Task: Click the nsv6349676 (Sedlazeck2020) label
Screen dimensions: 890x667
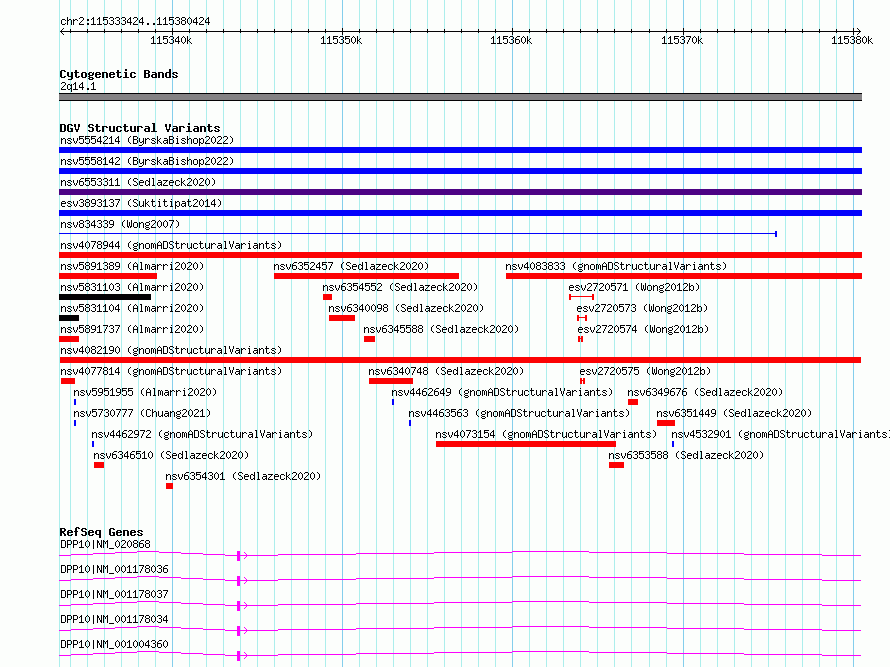Action: pyautogui.click(x=705, y=392)
